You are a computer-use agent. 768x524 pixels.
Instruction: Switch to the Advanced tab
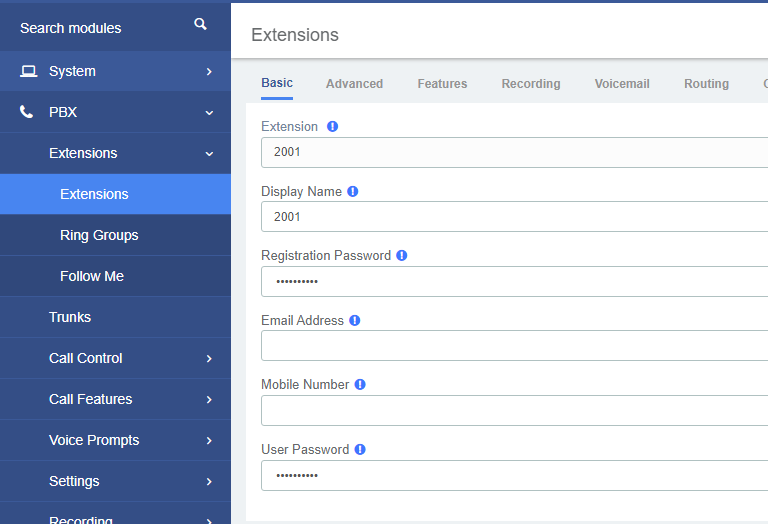[x=355, y=84]
